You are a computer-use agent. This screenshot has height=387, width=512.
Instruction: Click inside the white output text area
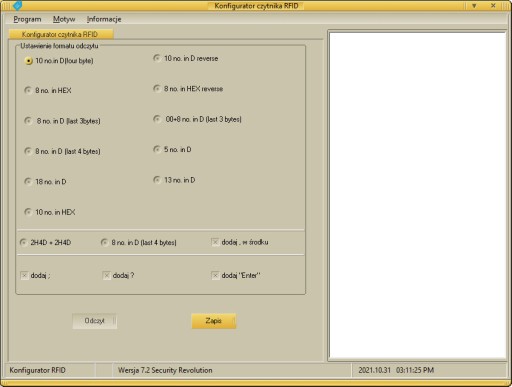point(417,195)
